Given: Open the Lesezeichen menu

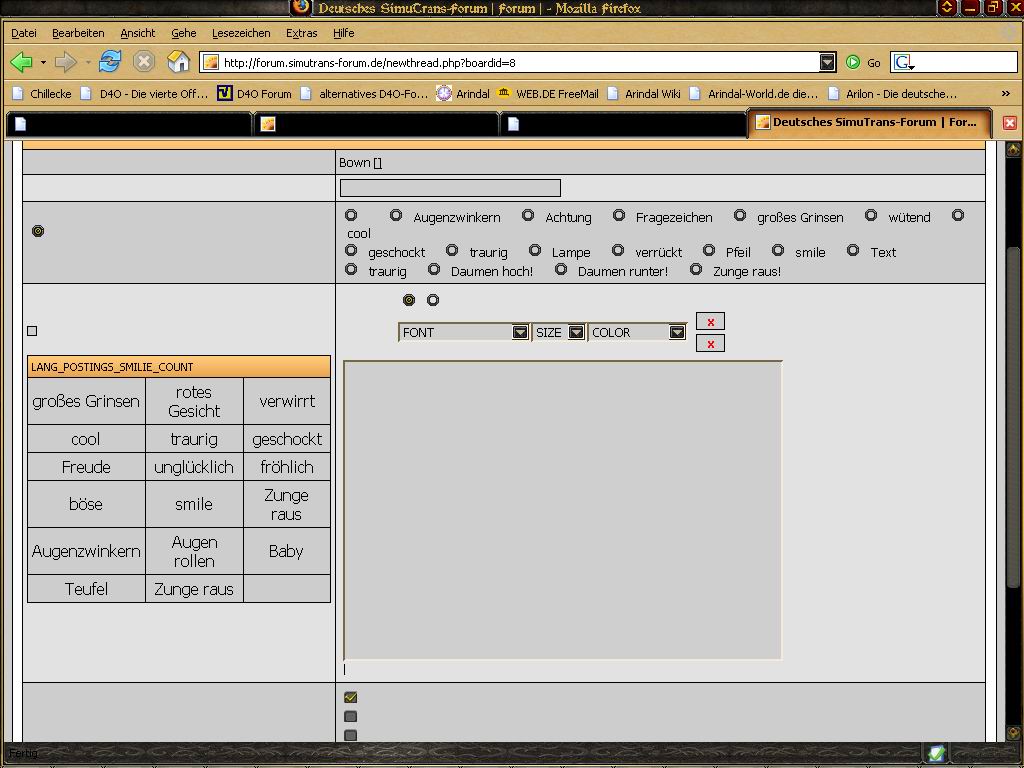Looking at the screenshot, I should [x=241, y=33].
